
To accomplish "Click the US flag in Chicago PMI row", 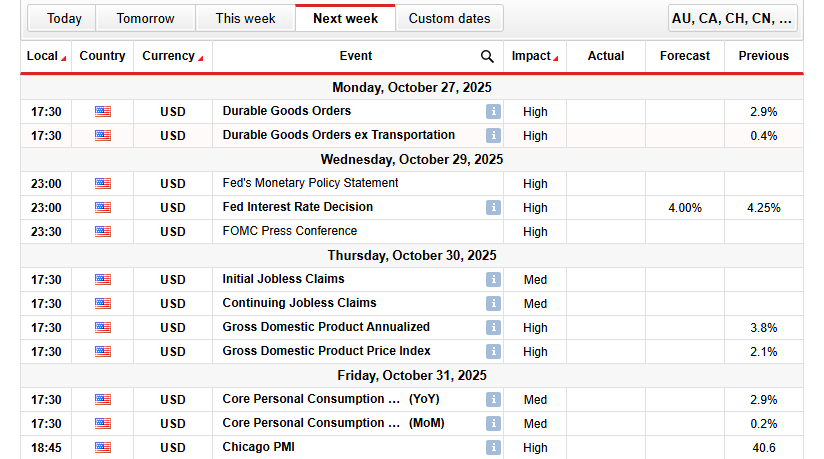I will click(103, 448).
